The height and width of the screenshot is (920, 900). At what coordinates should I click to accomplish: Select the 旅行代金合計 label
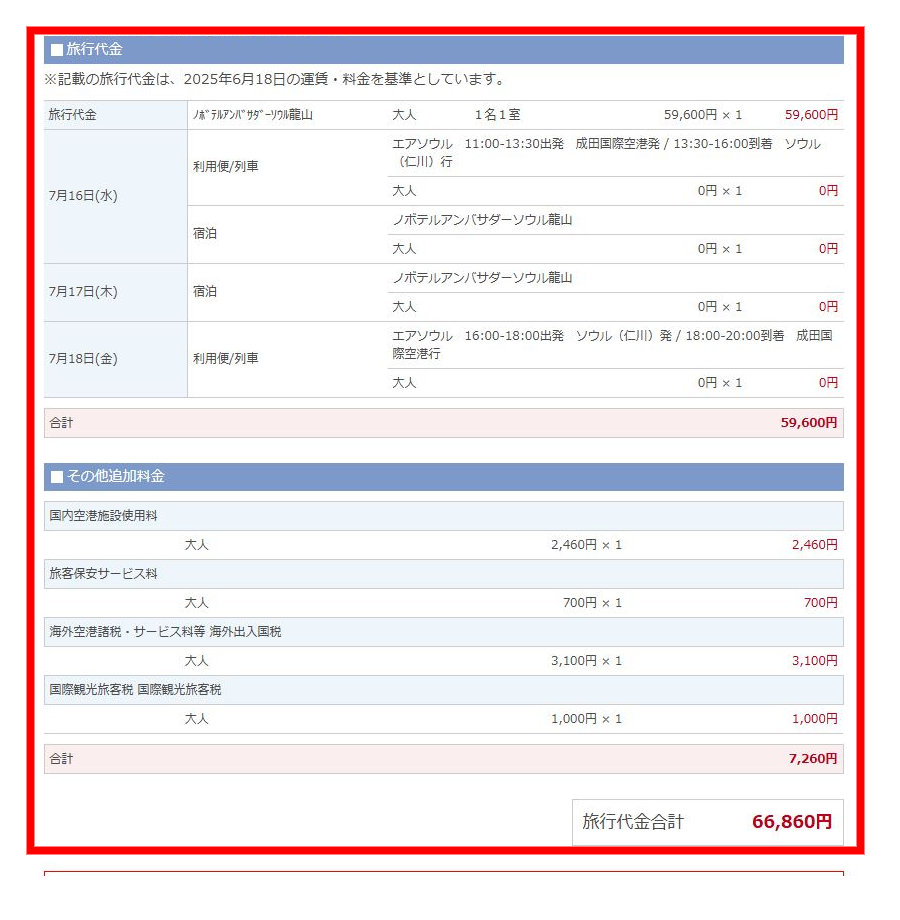633,822
